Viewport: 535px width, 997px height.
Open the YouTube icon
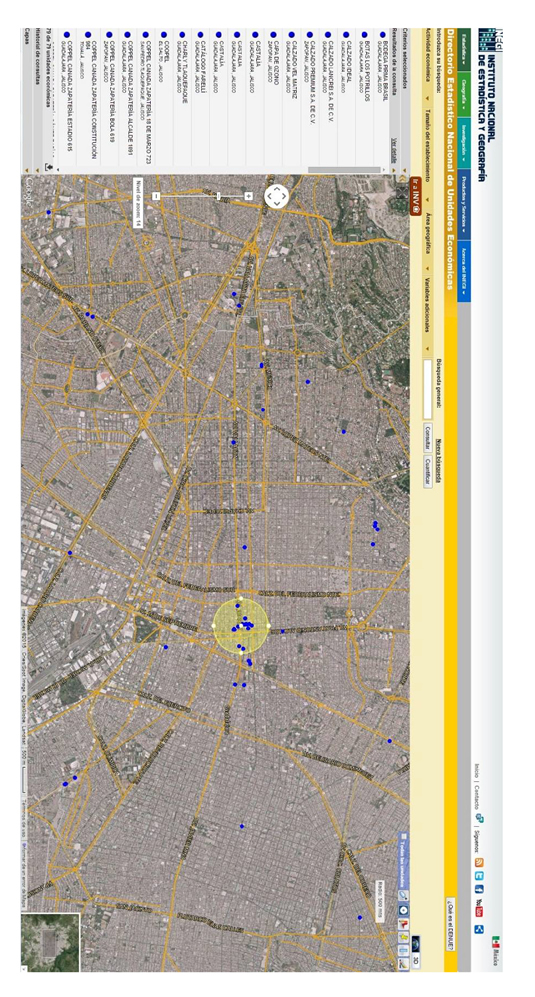click(479, 908)
